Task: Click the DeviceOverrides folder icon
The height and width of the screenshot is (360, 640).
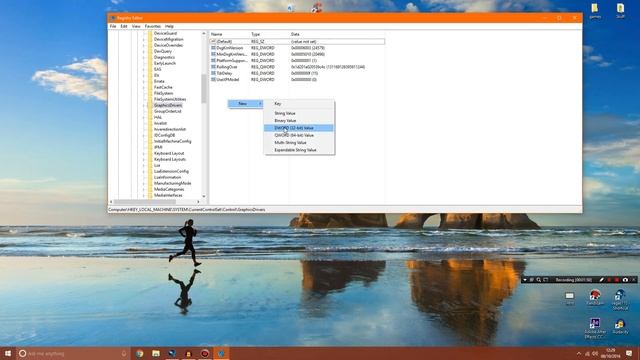Action: 150,45
